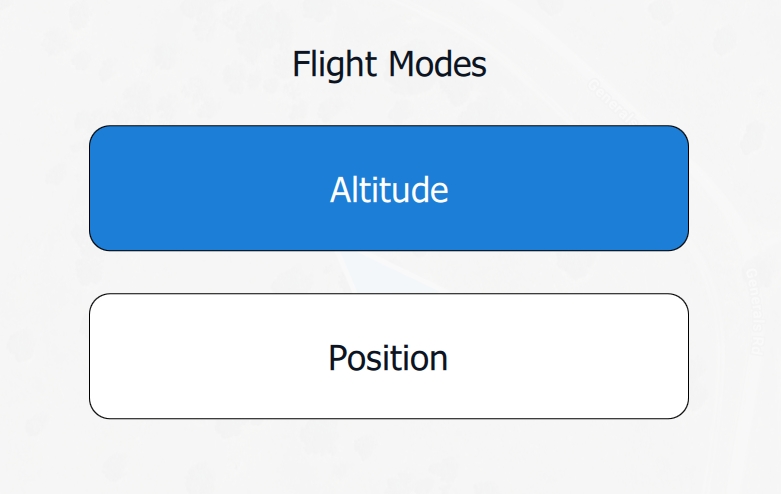781x494 pixels.
Task: Pick the first flight mode entry
Action: [x=389, y=188]
